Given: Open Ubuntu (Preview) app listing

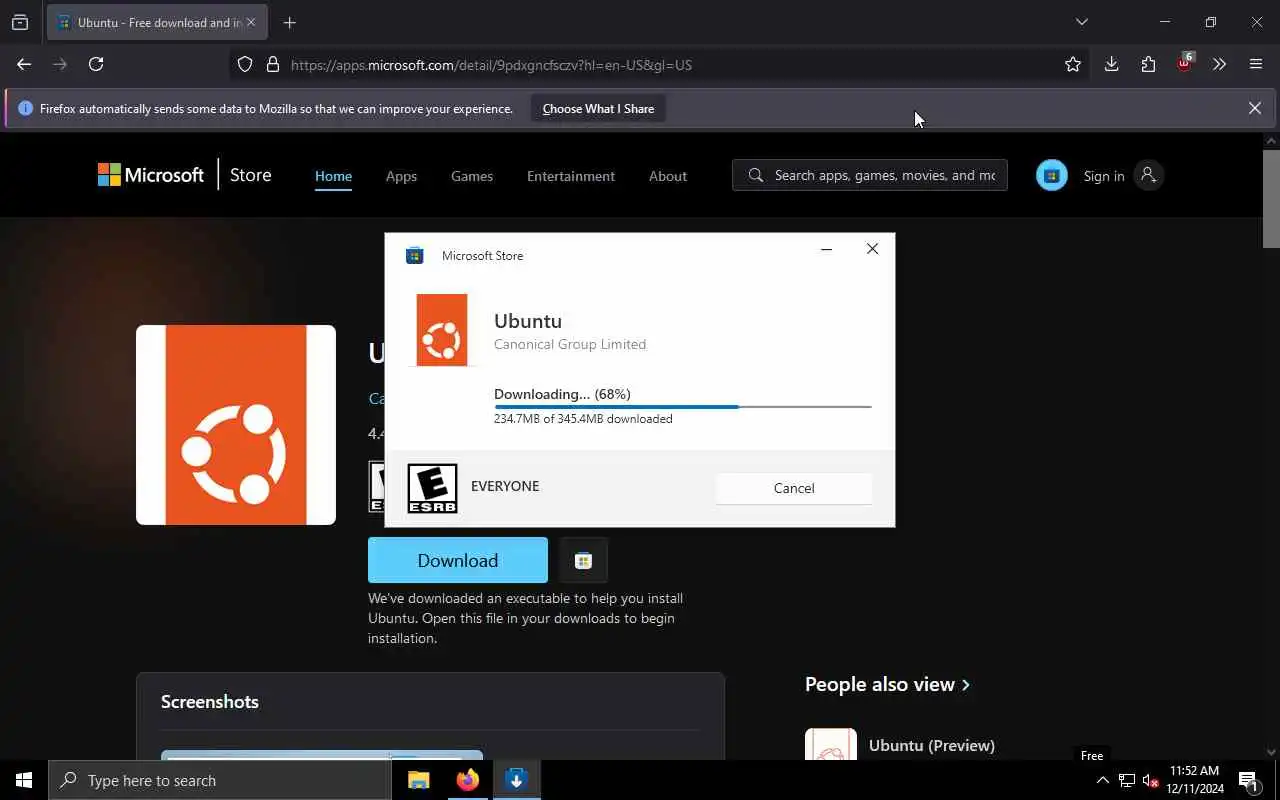Looking at the screenshot, I should click(x=931, y=745).
